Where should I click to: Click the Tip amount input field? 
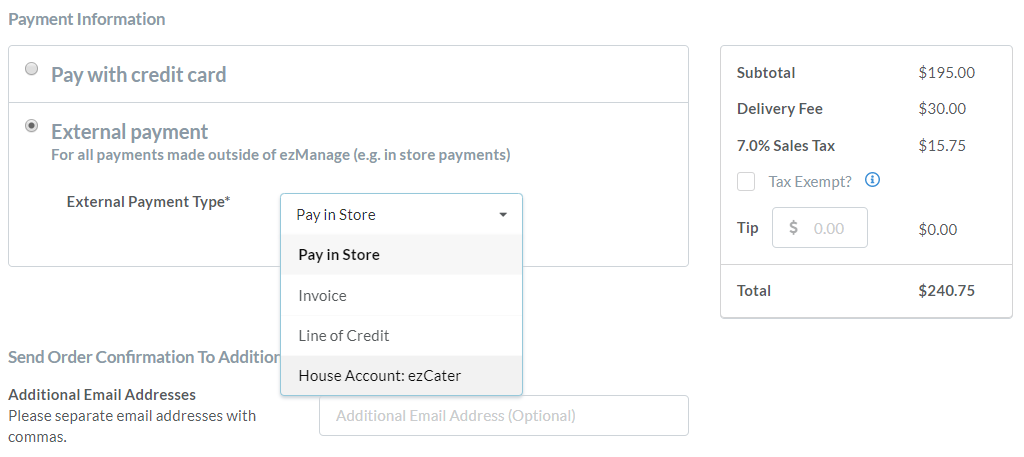(820, 227)
